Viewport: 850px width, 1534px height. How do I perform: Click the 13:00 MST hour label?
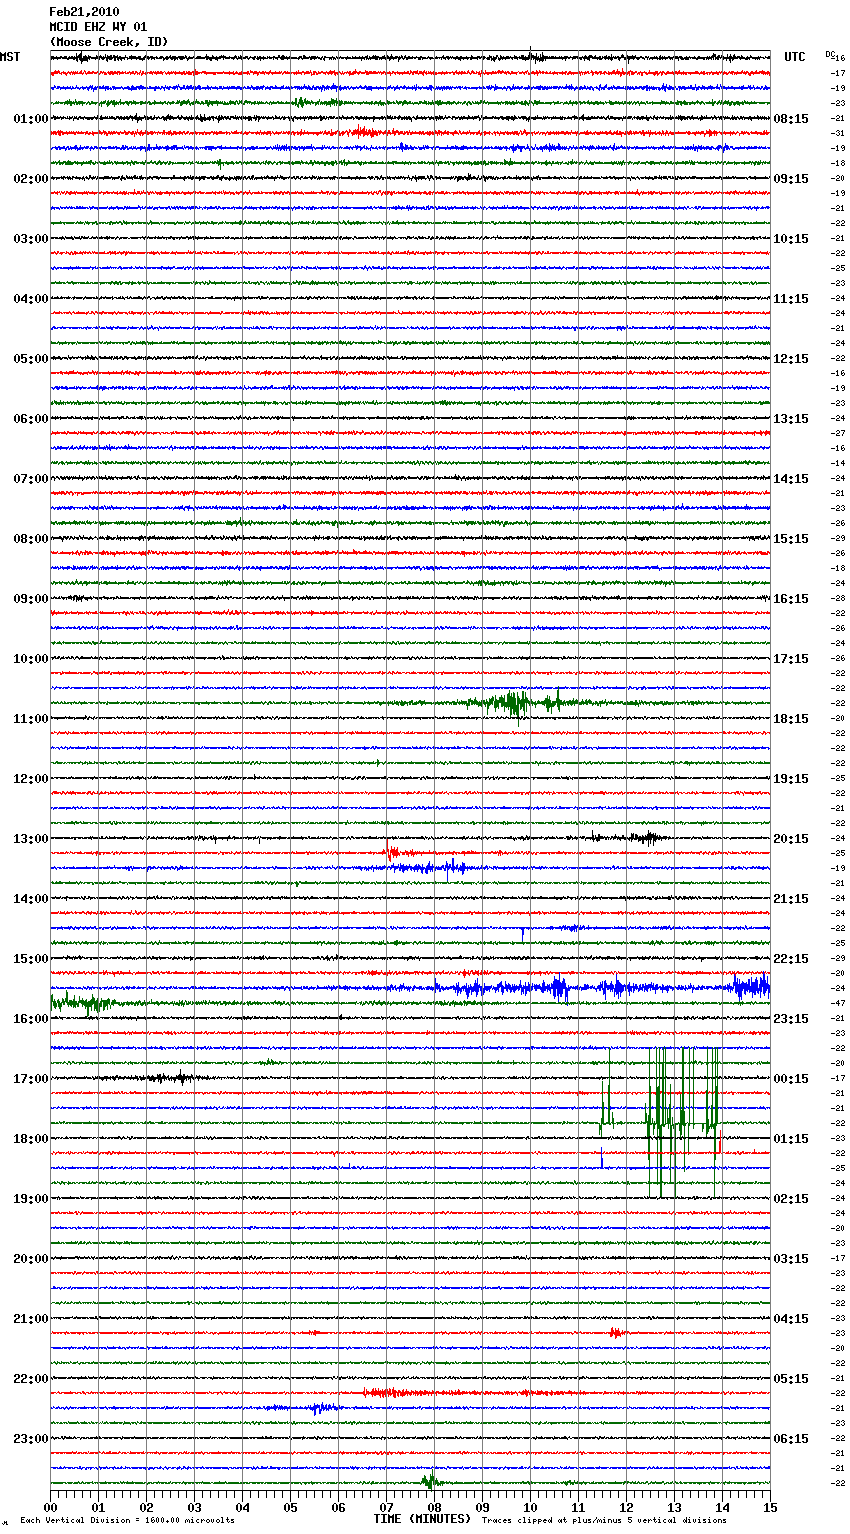(31, 839)
